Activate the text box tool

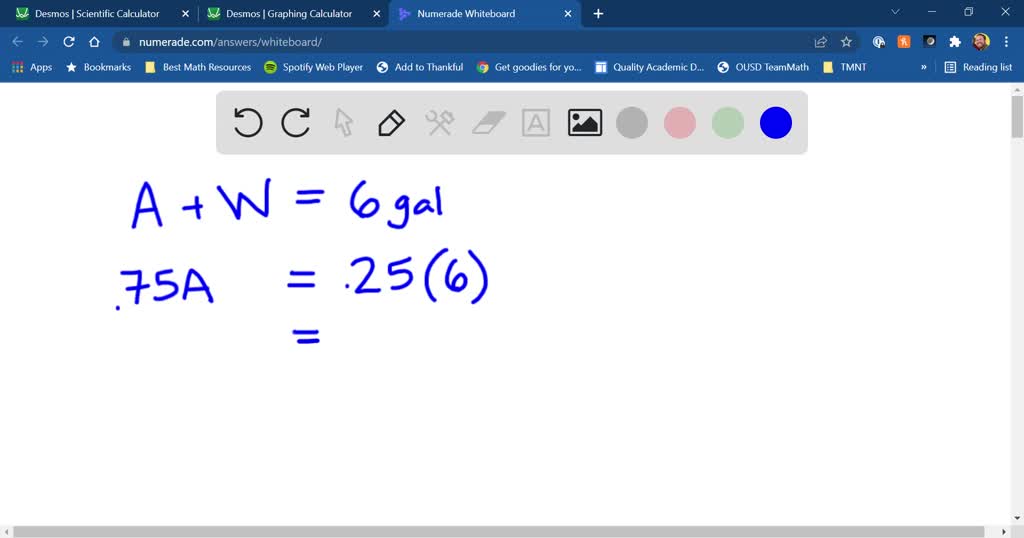pos(536,123)
